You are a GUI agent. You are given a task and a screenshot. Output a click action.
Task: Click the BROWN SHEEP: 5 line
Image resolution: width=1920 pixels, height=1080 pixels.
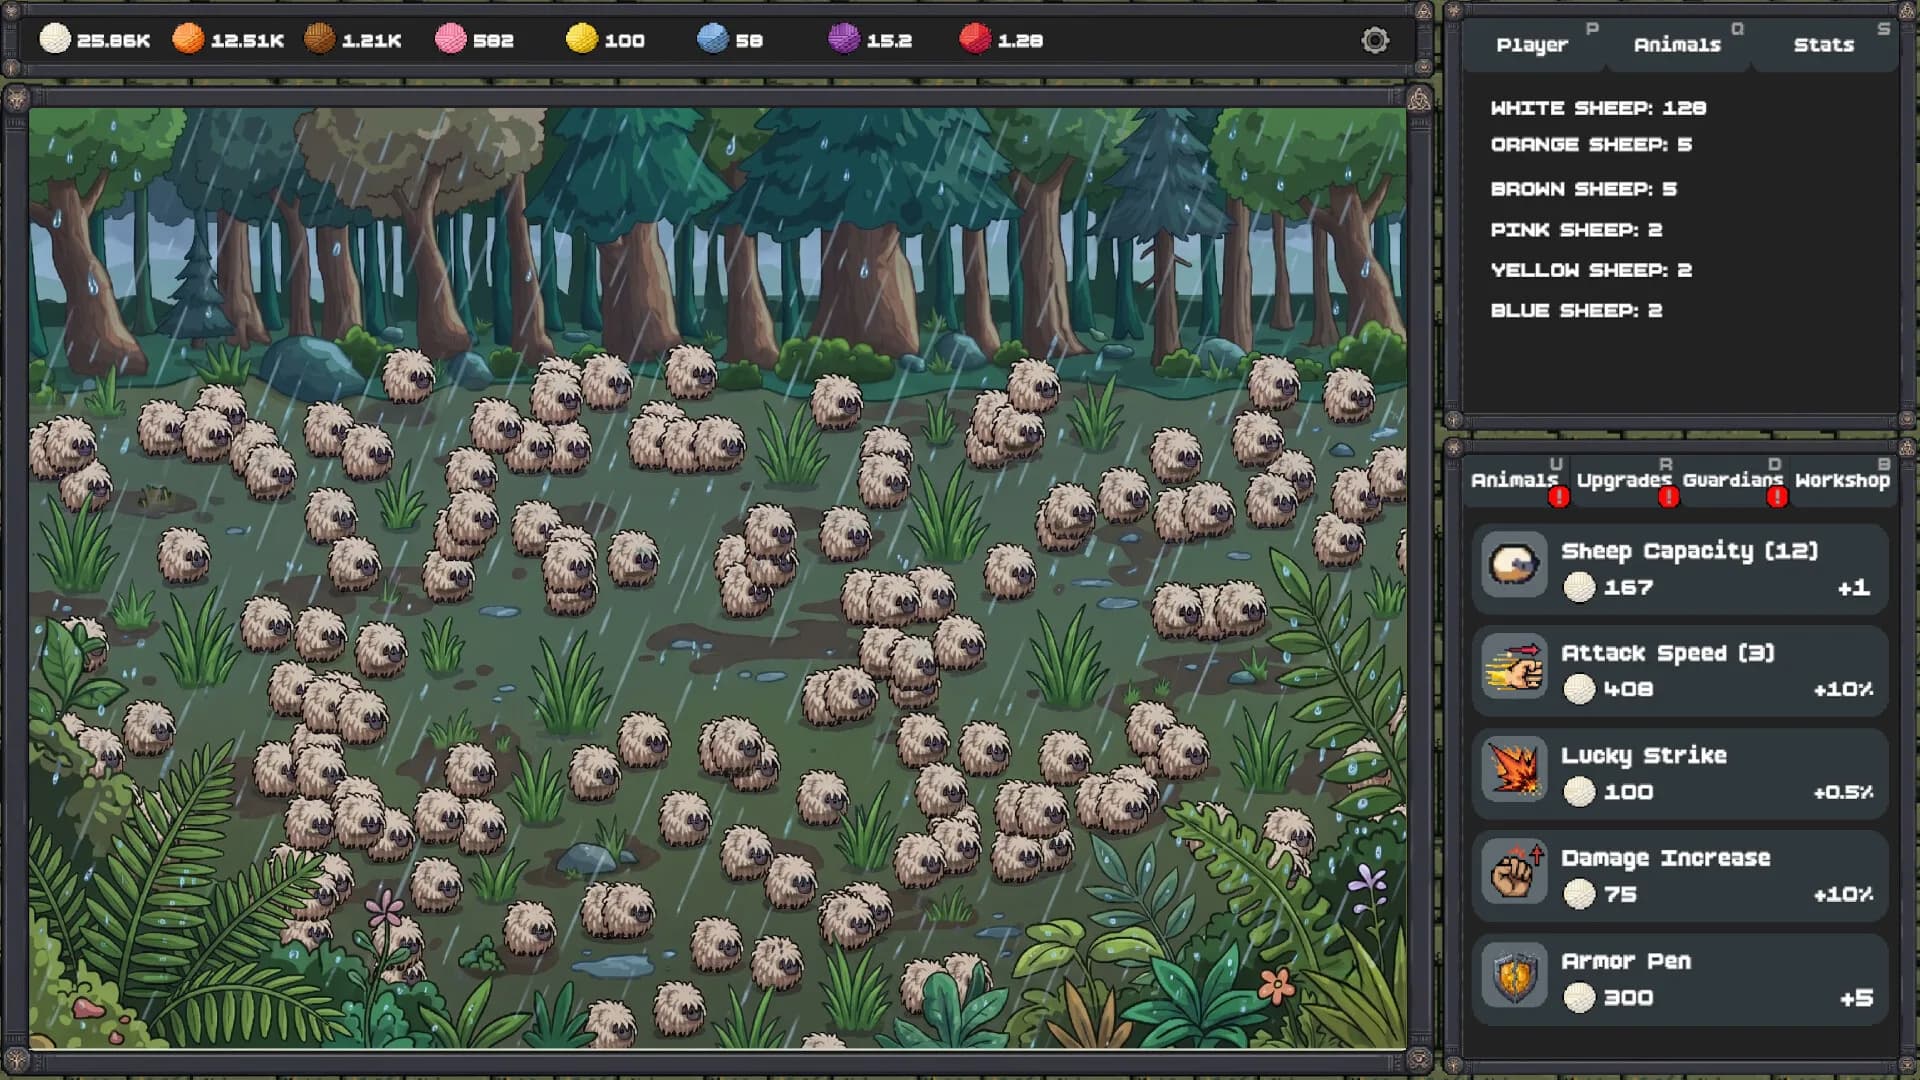pyautogui.click(x=1583, y=189)
